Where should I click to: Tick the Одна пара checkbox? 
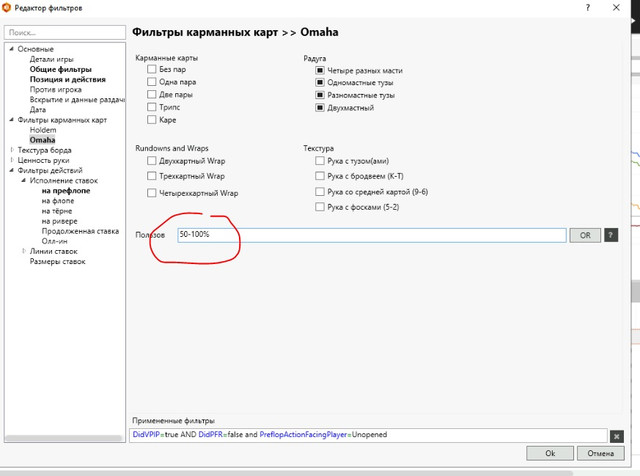click(x=151, y=82)
